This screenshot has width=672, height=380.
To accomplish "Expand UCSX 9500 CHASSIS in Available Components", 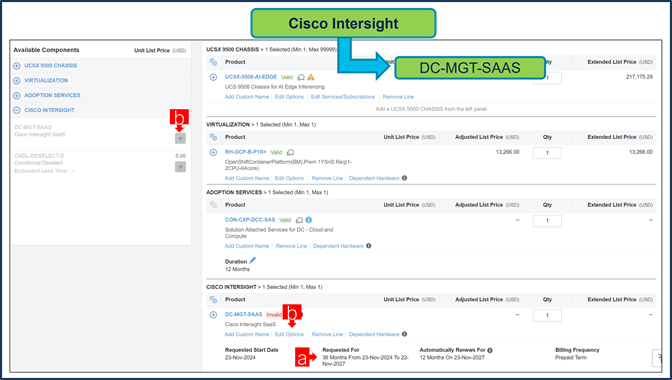I will pos(17,66).
